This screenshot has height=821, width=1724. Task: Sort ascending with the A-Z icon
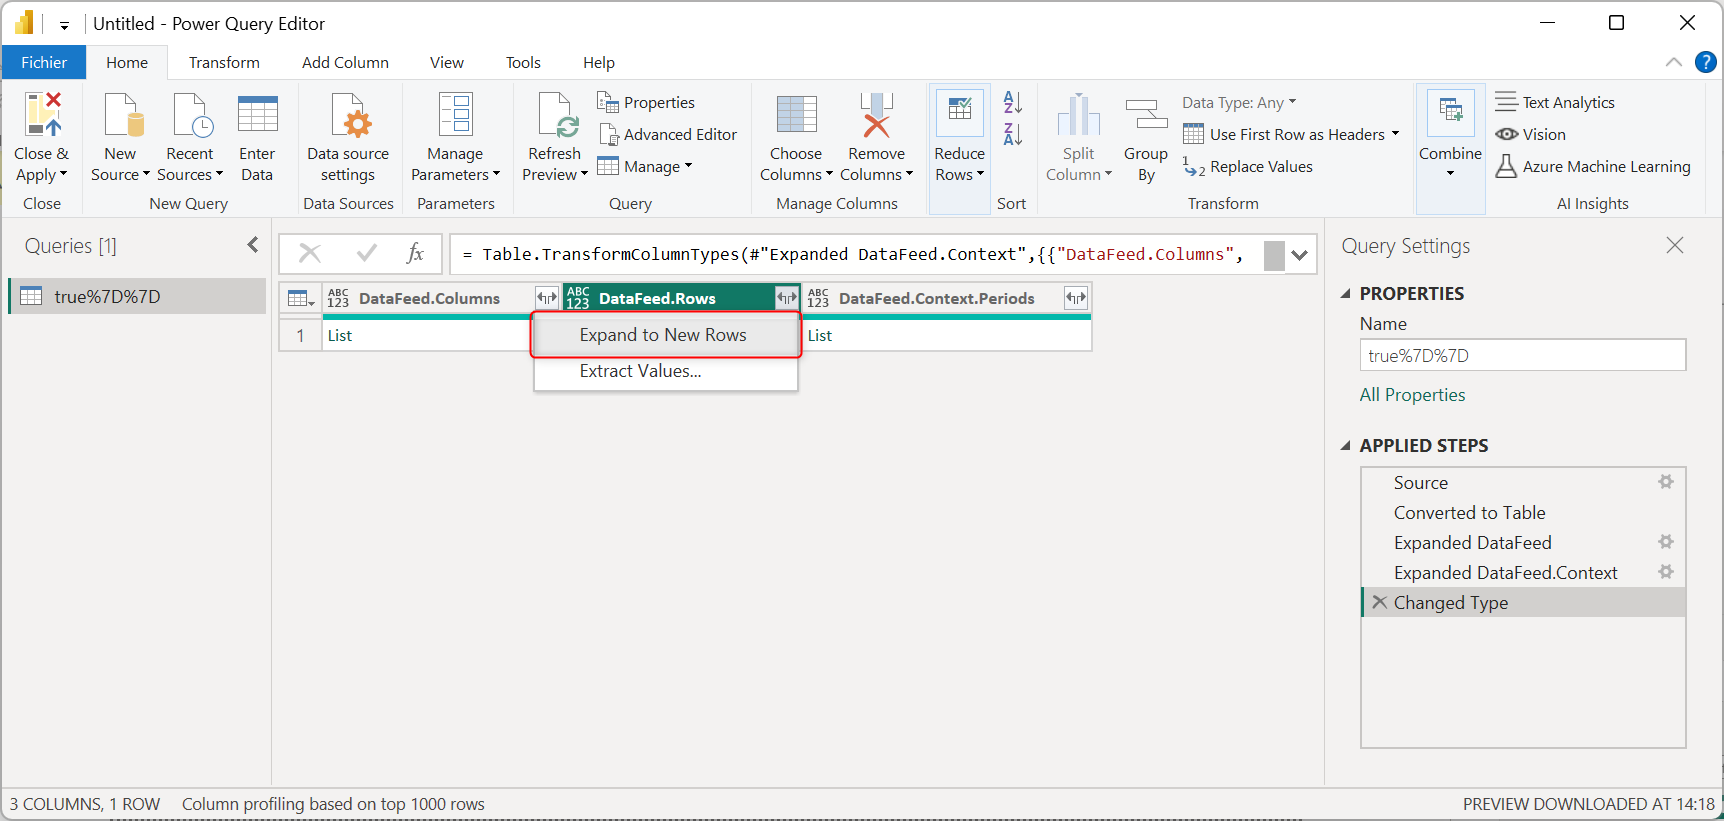(1012, 102)
